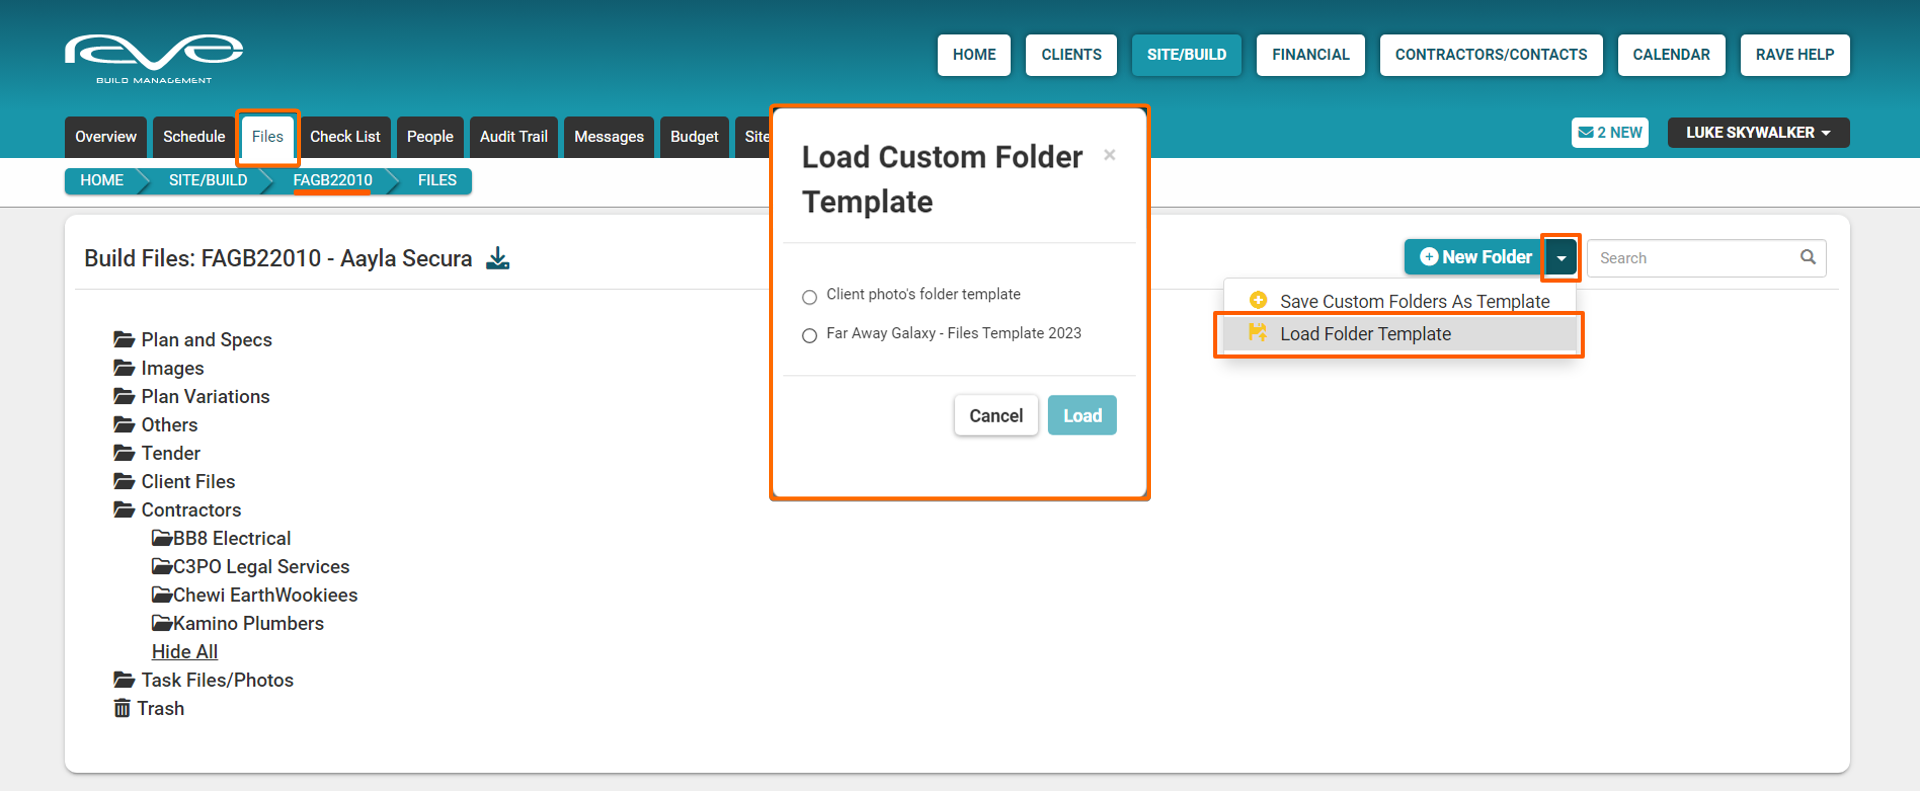Click the Rave Build Management logo
The height and width of the screenshot is (791, 1920).
[154, 58]
